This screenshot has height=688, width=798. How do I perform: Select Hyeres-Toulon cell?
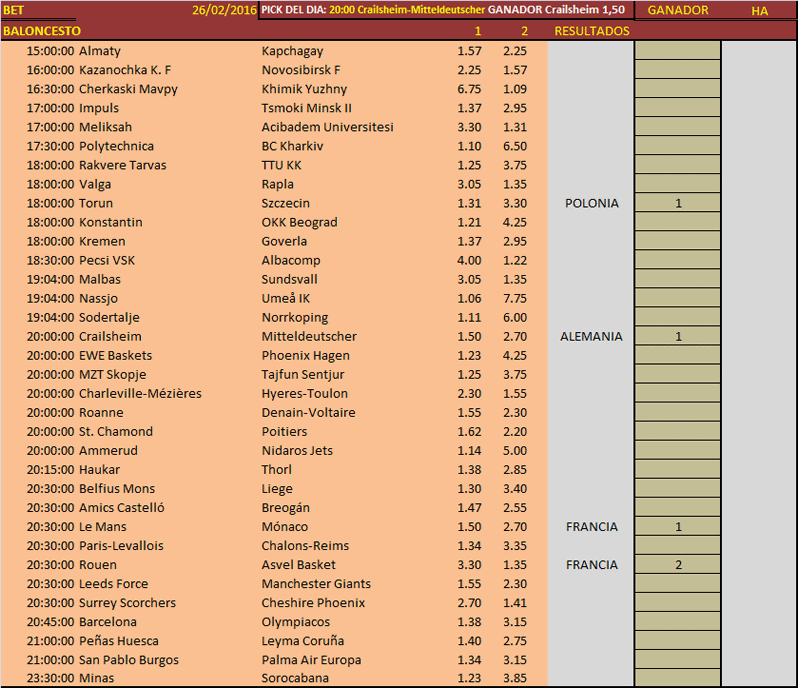pos(304,393)
